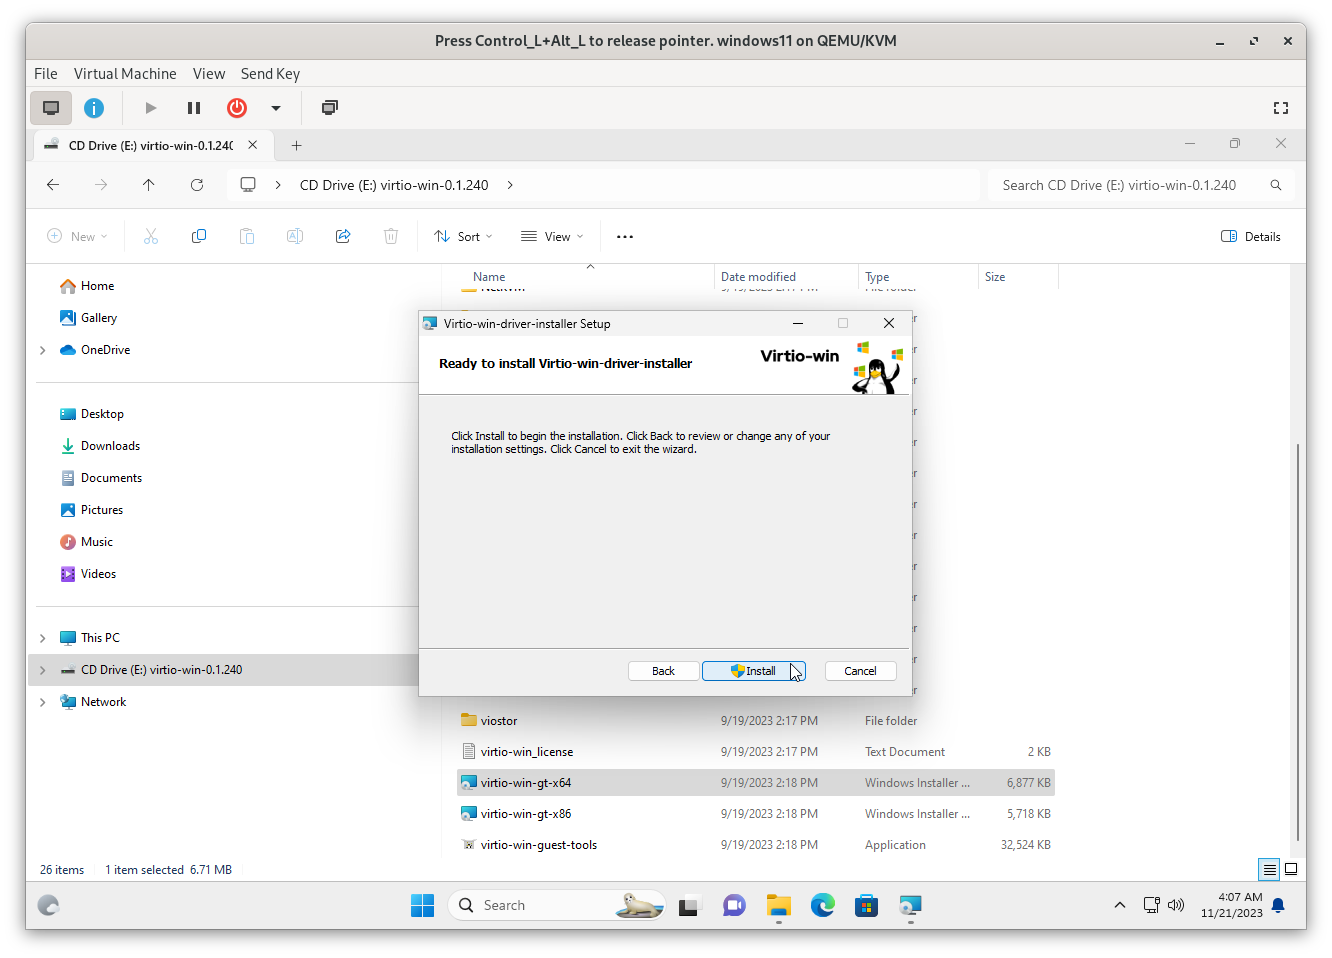Go back in File Explorer

tap(53, 185)
